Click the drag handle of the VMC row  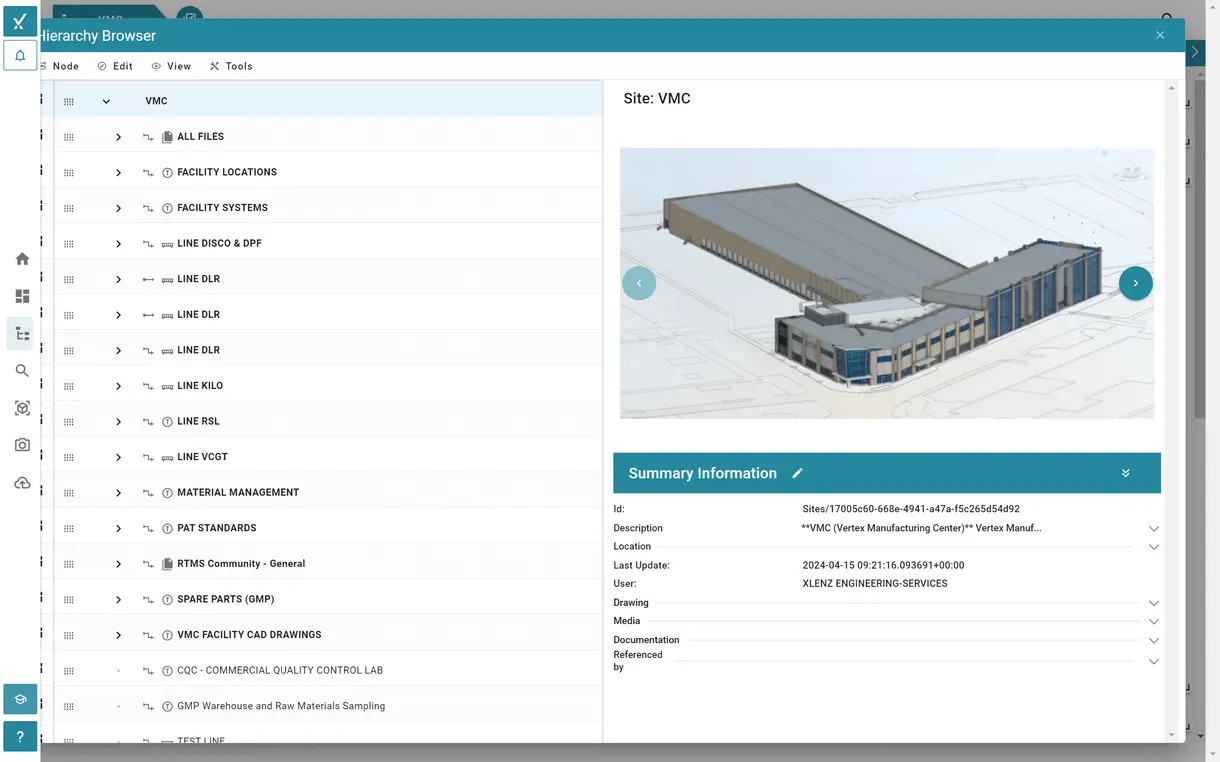click(69, 102)
